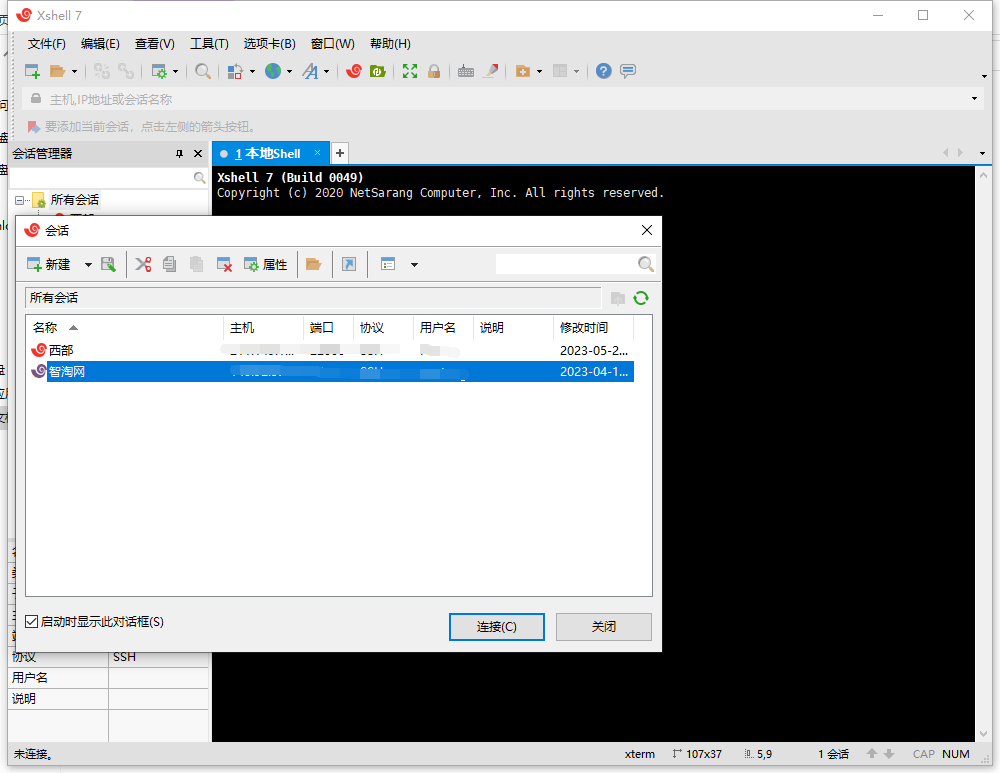Launch Xftp with the green toolbar icon

click(x=378, y=71)
